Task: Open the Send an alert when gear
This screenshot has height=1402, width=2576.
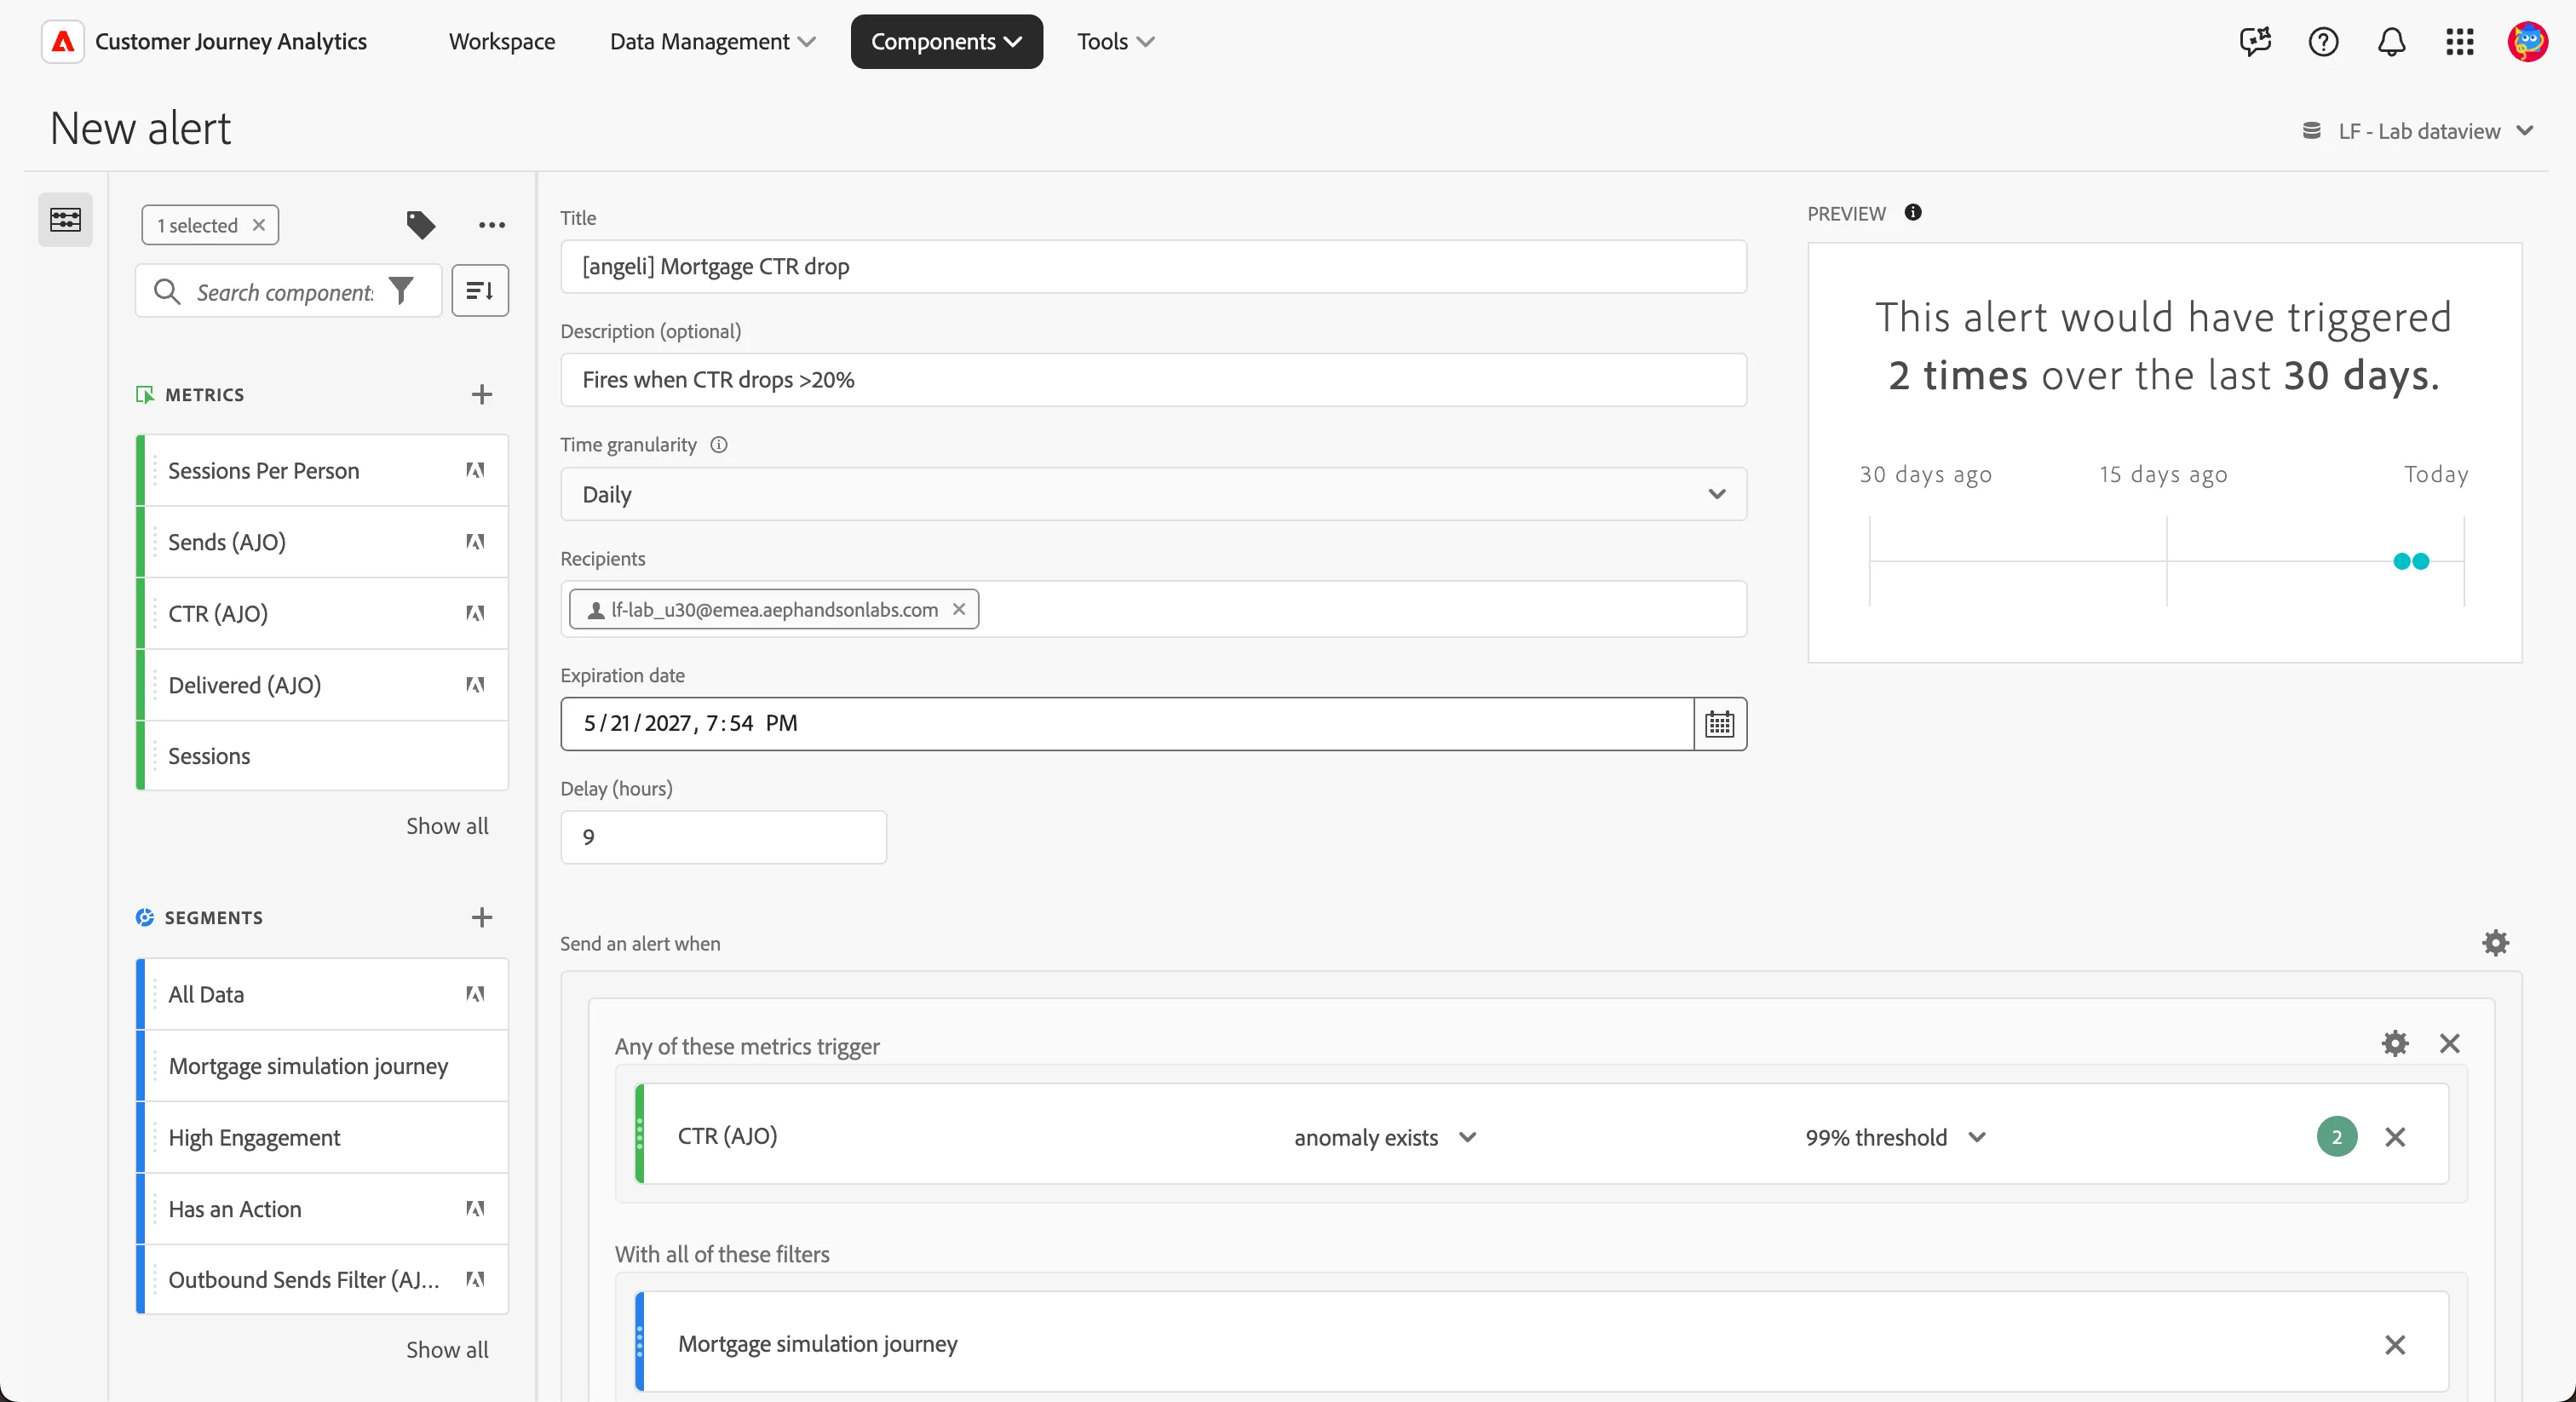Action: [2495, 942]
